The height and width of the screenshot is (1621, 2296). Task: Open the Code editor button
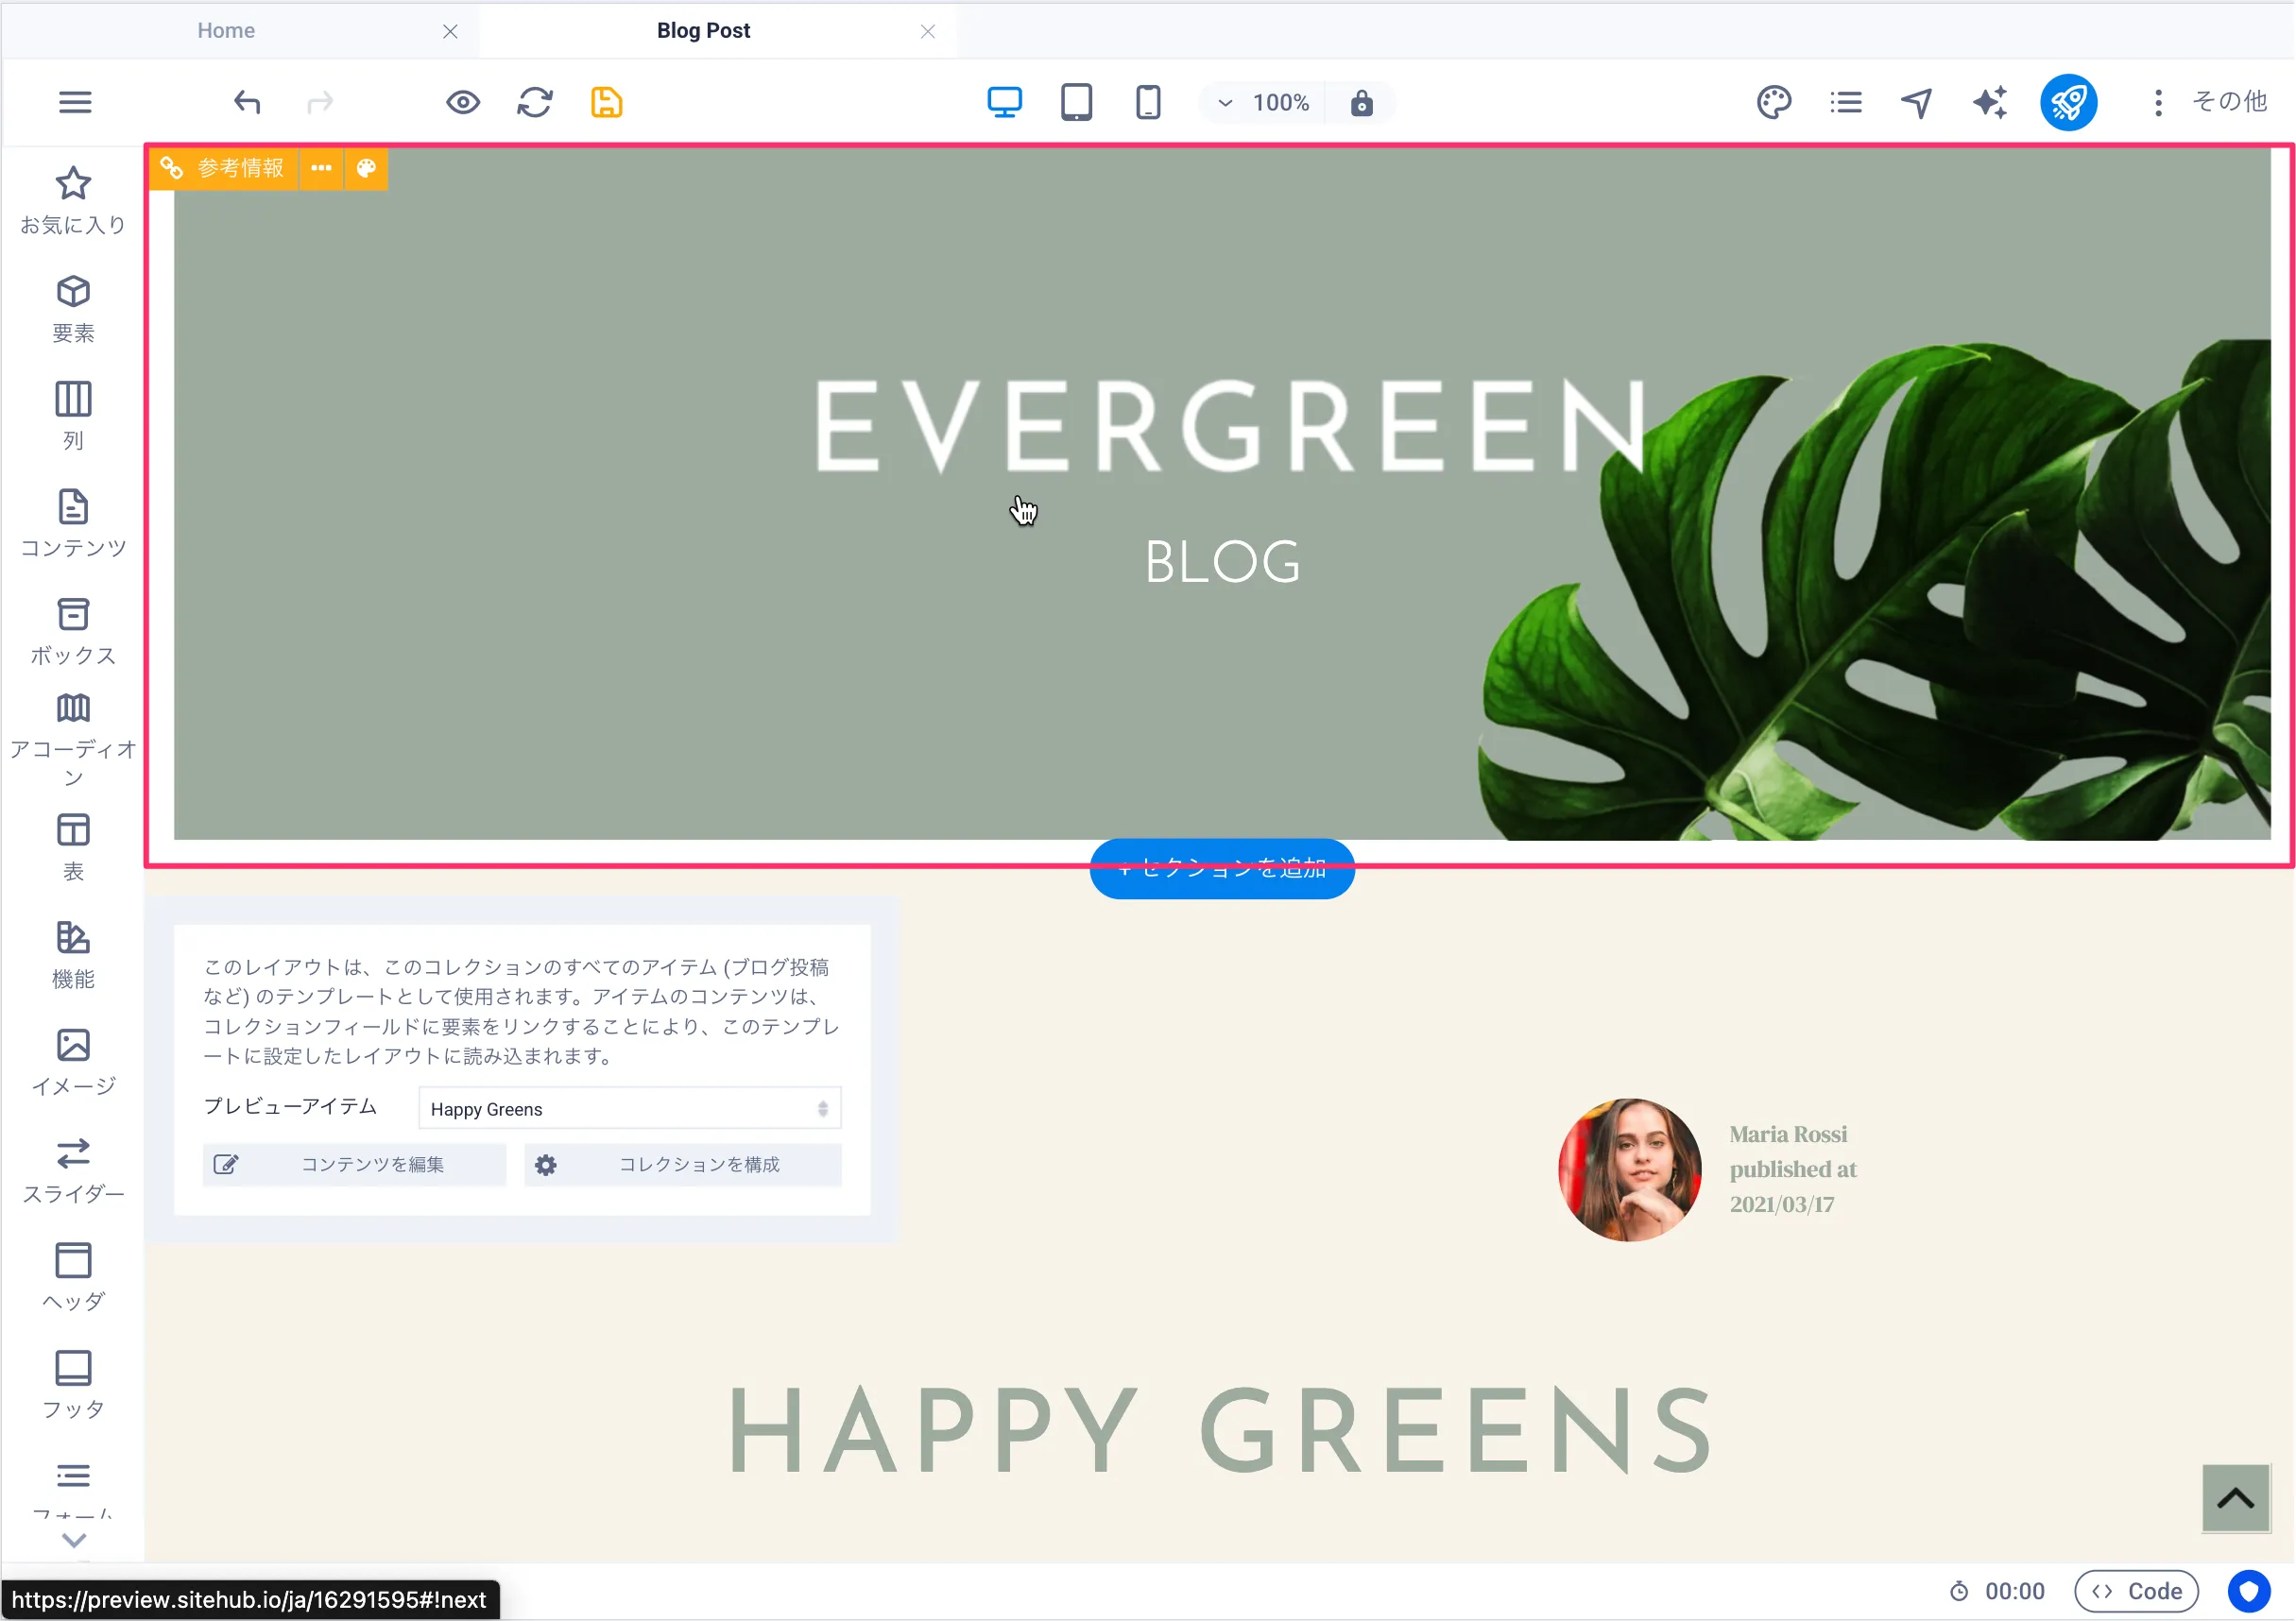click(x=2137, y=1592)
